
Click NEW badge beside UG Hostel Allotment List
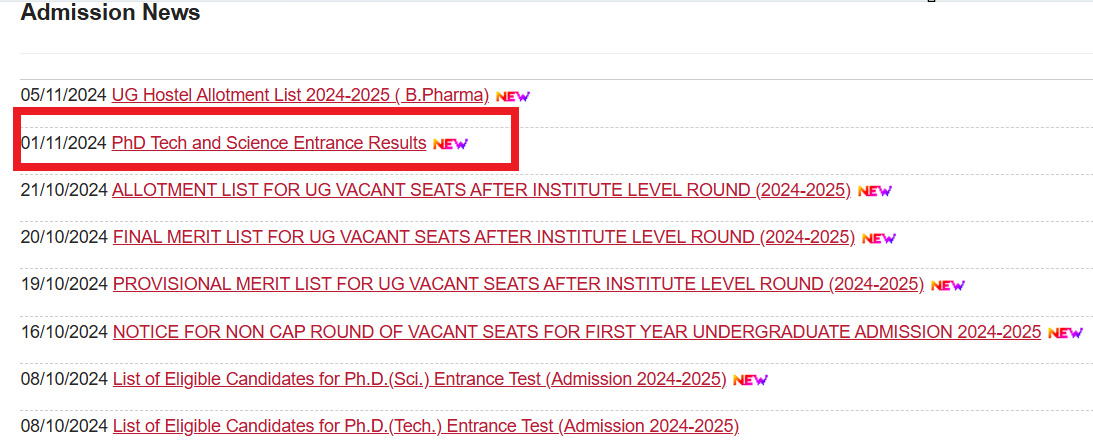513,96
